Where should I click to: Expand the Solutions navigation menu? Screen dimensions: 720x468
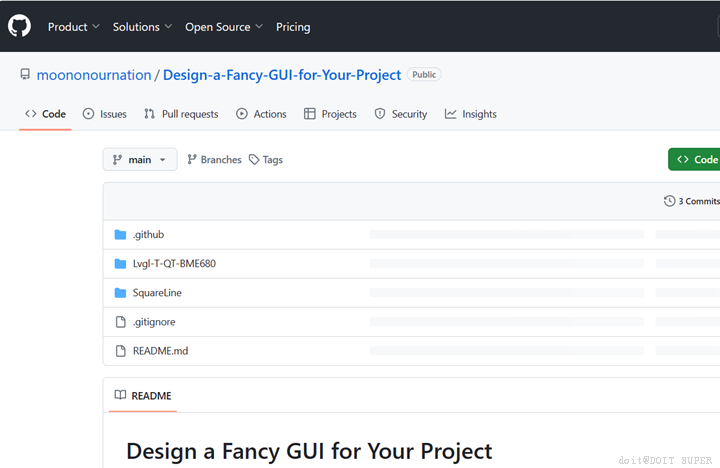point(142,27)
